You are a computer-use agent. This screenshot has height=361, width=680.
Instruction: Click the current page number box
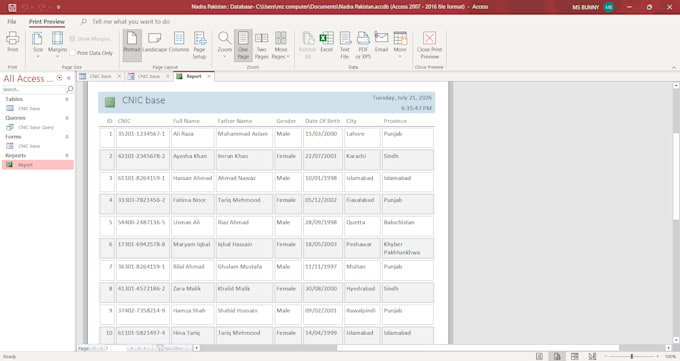click(114, 348)
